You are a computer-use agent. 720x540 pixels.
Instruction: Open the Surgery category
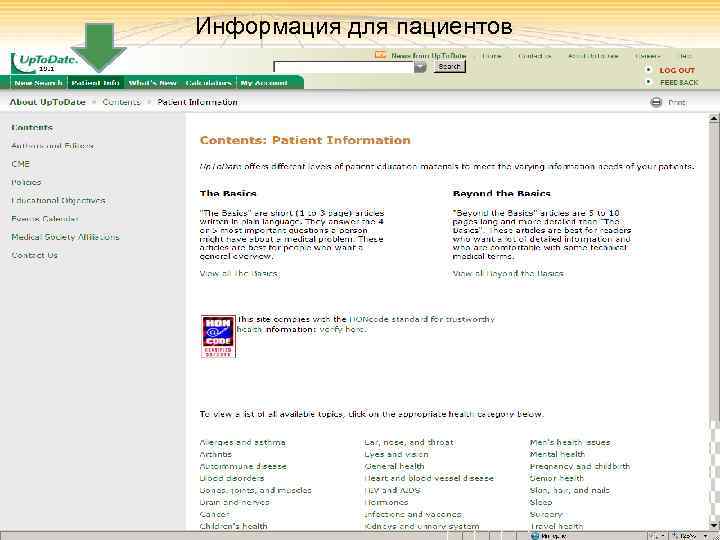546,514
